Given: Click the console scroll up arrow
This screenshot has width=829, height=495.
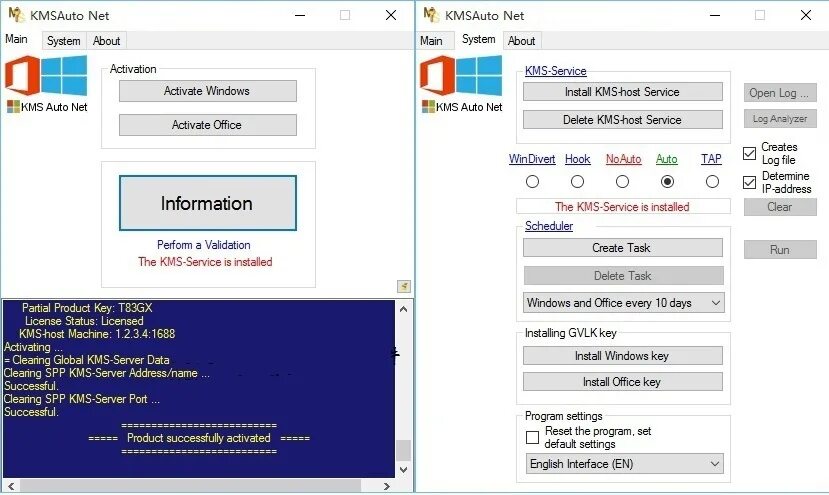Looking at the screenshot, I should click(x=404, y=309).
